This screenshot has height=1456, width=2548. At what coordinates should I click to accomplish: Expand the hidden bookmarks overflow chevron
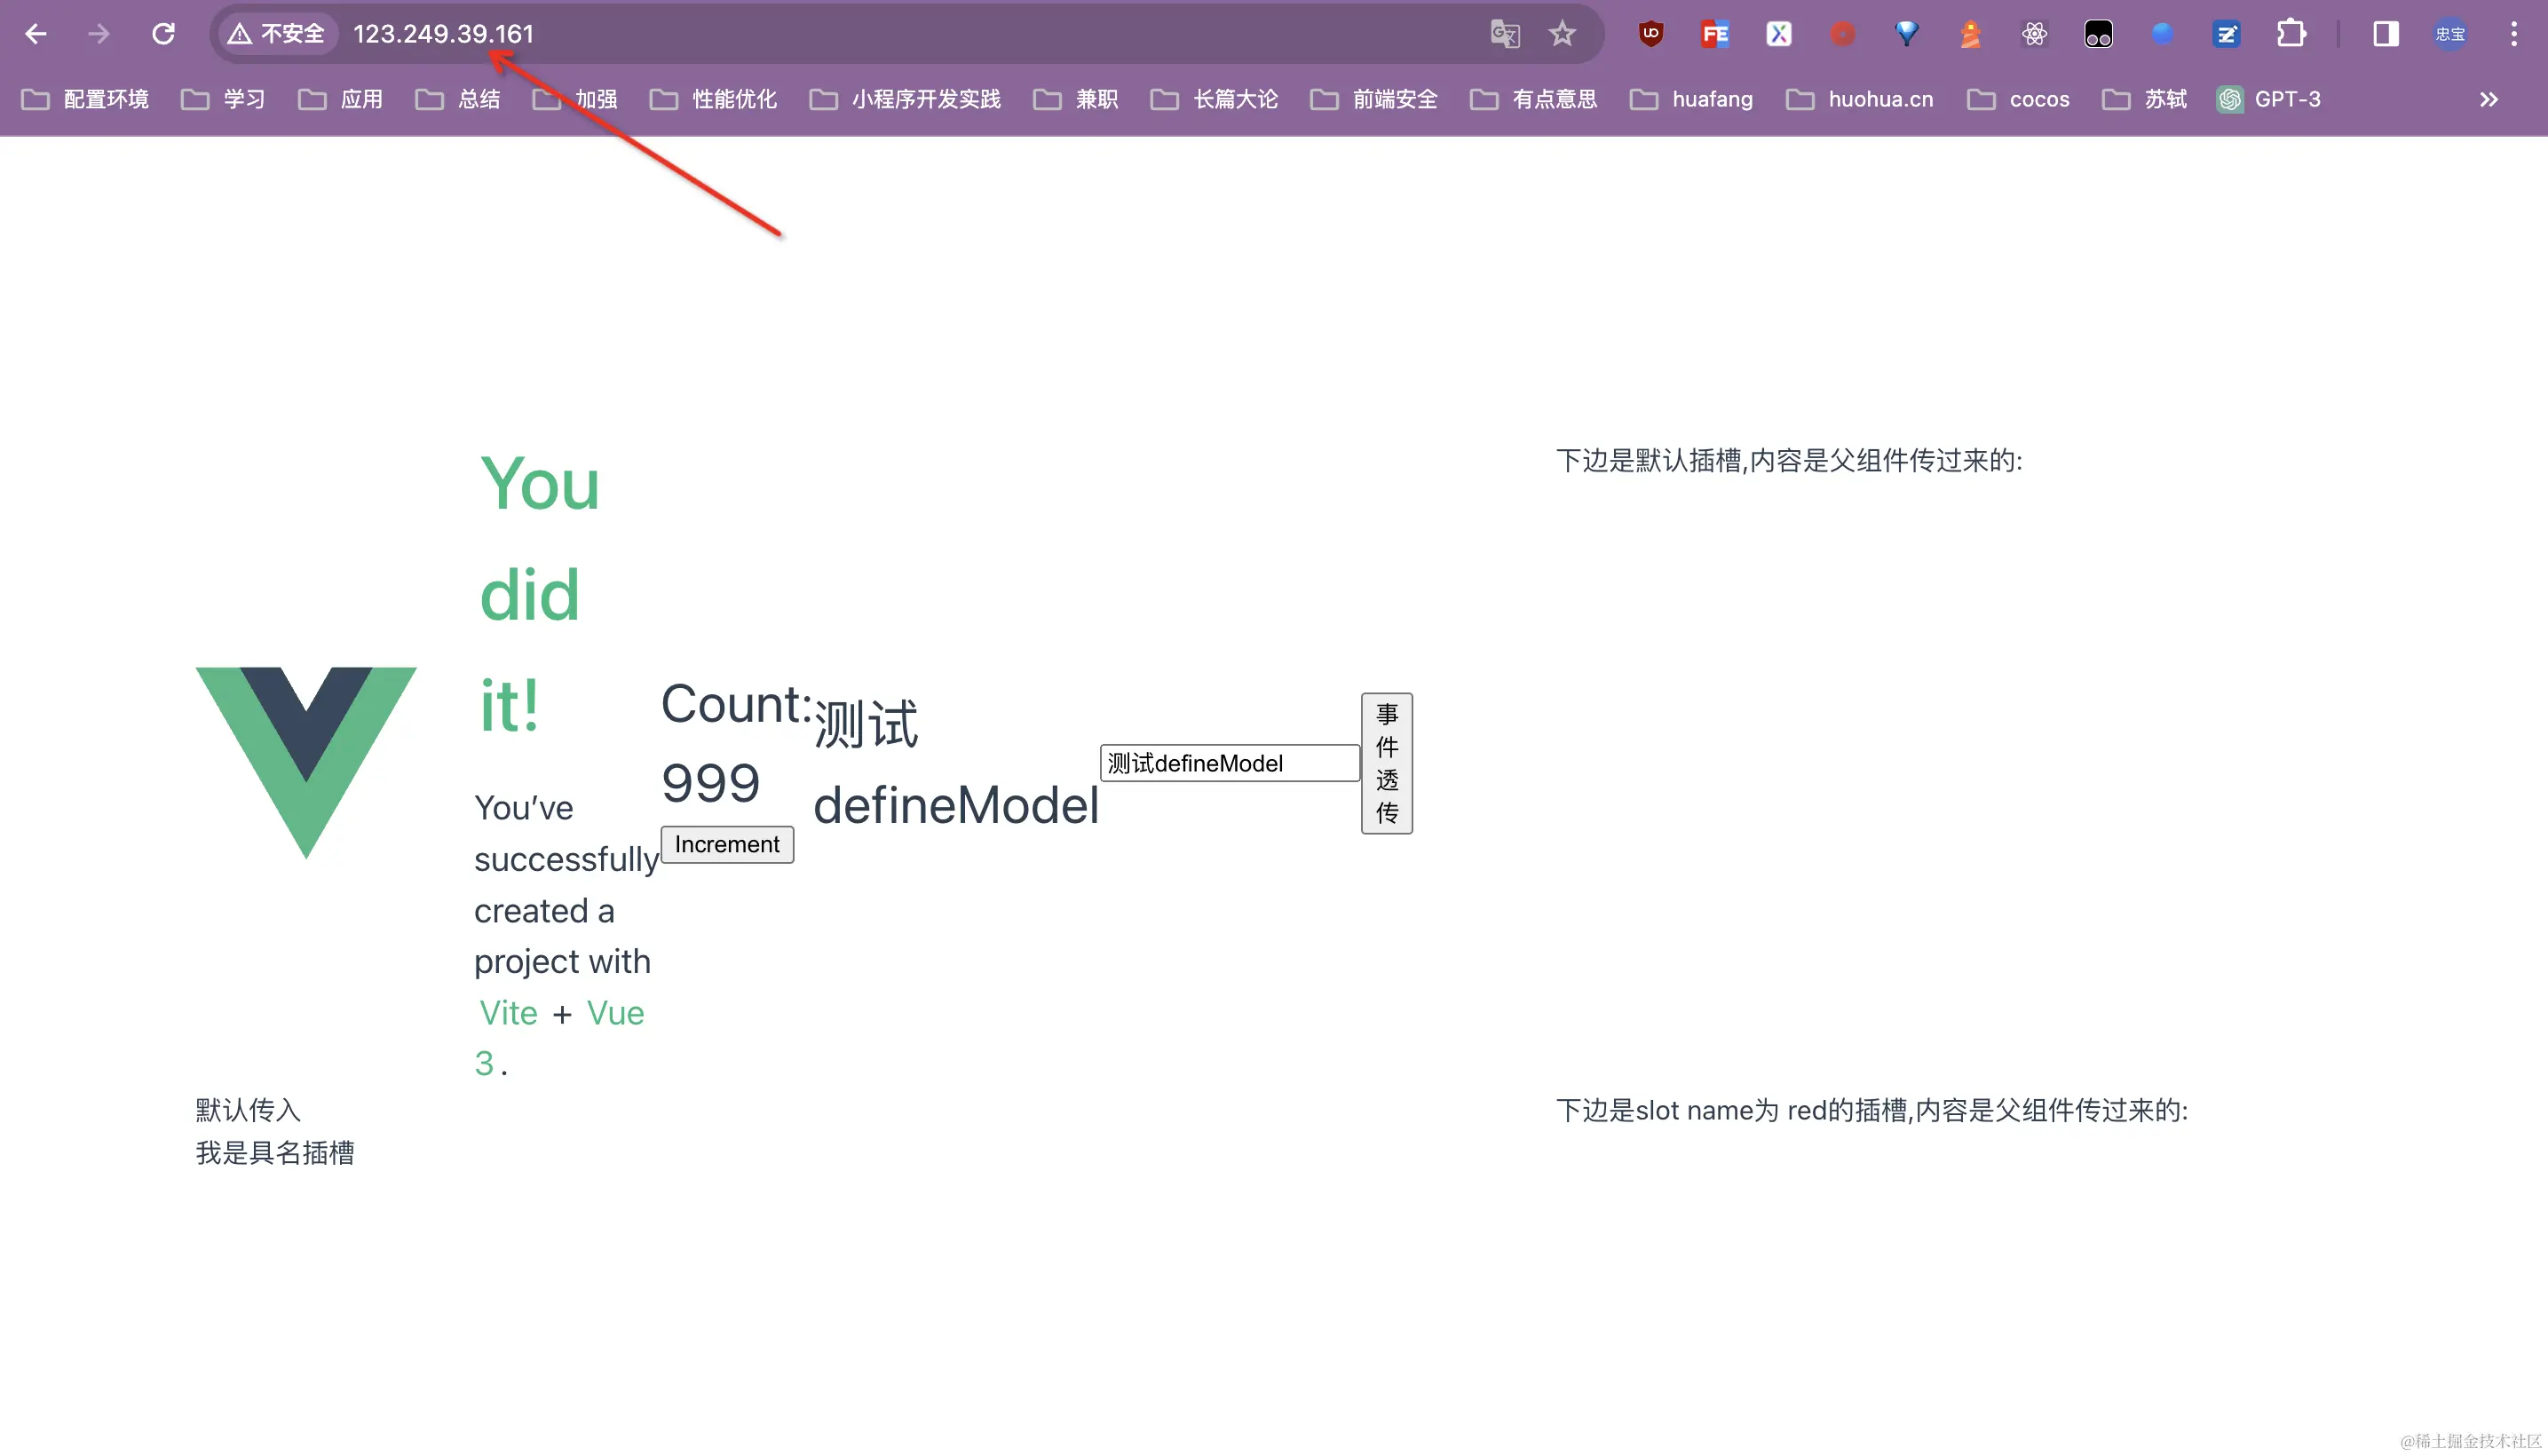2489,99
